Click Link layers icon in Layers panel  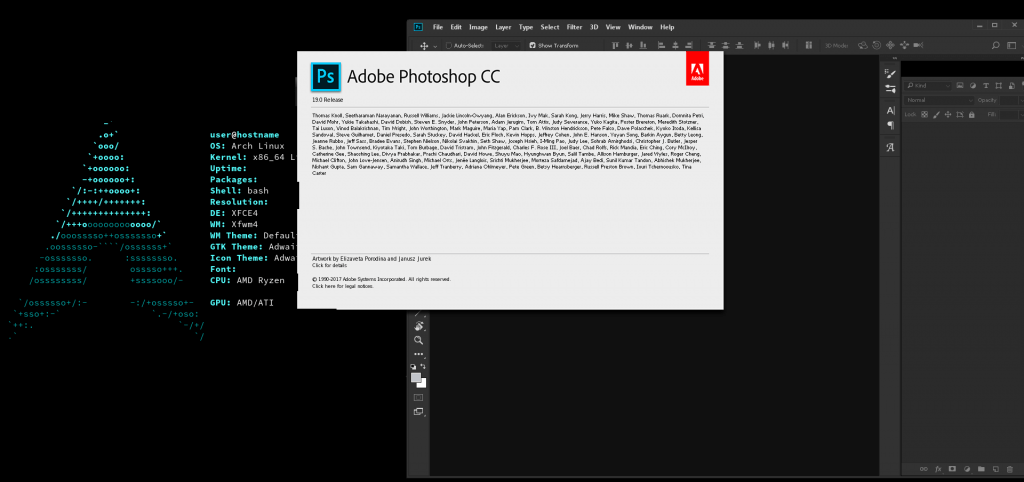click(923, 469)
